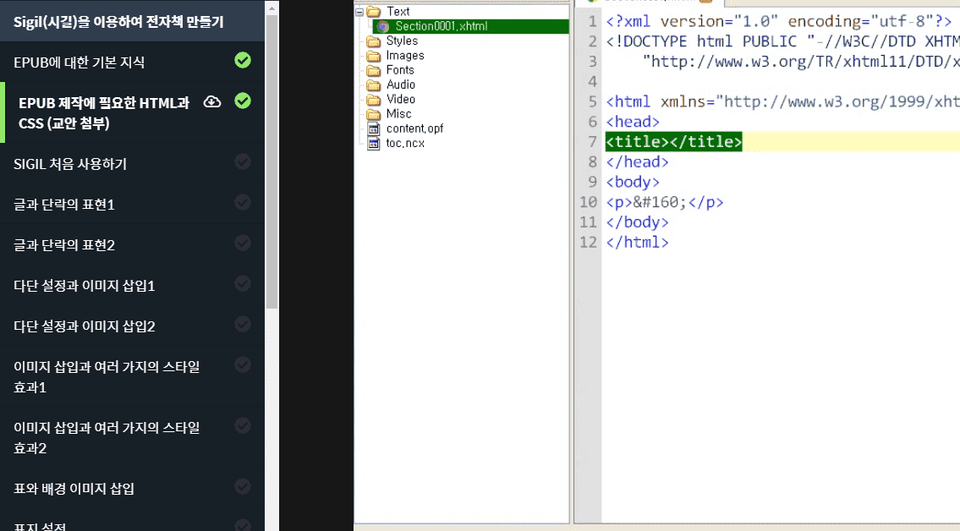Select the Misc folder
Image resolution: width=960 pixels, height=531 pixels.
(x=399, y=114)
